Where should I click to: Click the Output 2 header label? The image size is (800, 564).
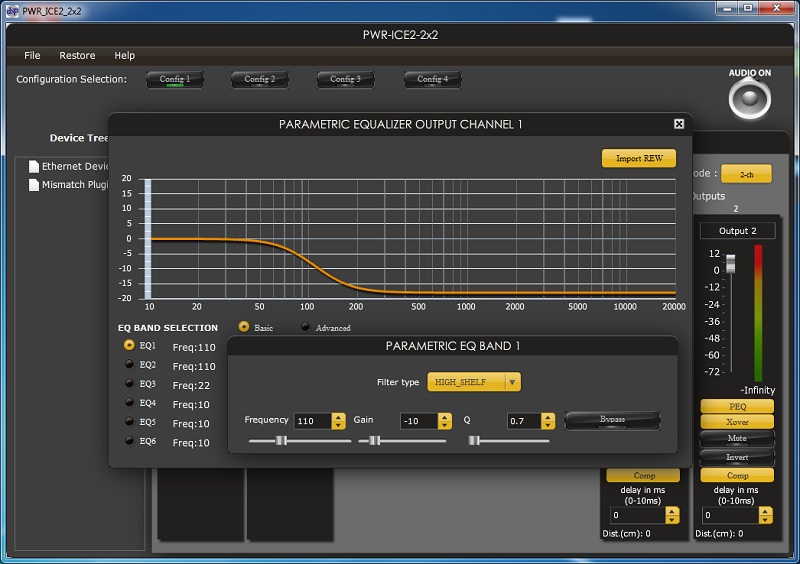pyautogui.click(x=737, y=231)
